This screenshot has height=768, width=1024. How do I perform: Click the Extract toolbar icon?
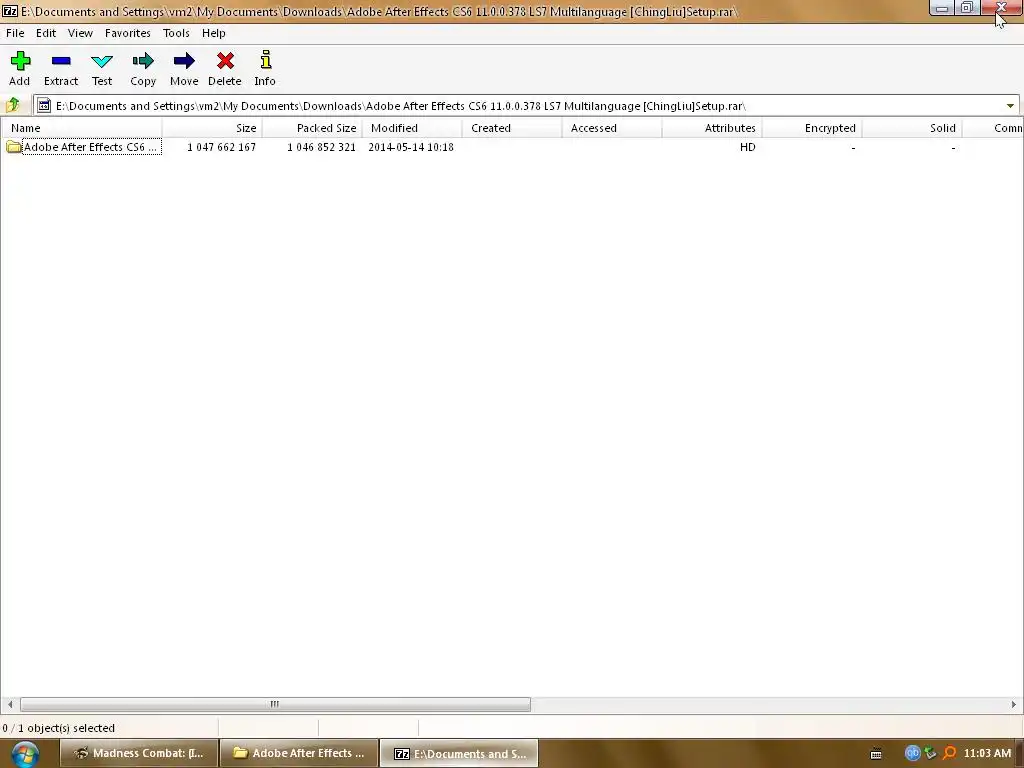click(x=61, y=61)
